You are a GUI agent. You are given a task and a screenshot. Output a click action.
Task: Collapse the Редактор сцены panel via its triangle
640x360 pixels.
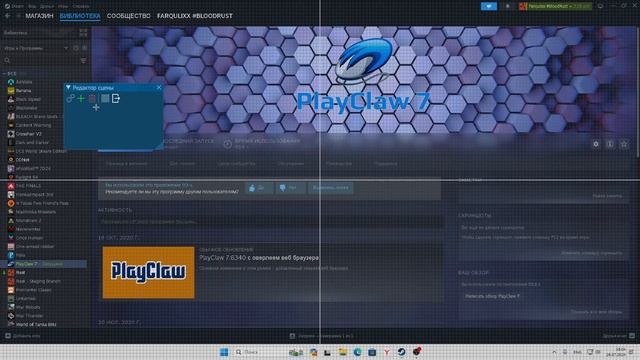coord(68,87)
